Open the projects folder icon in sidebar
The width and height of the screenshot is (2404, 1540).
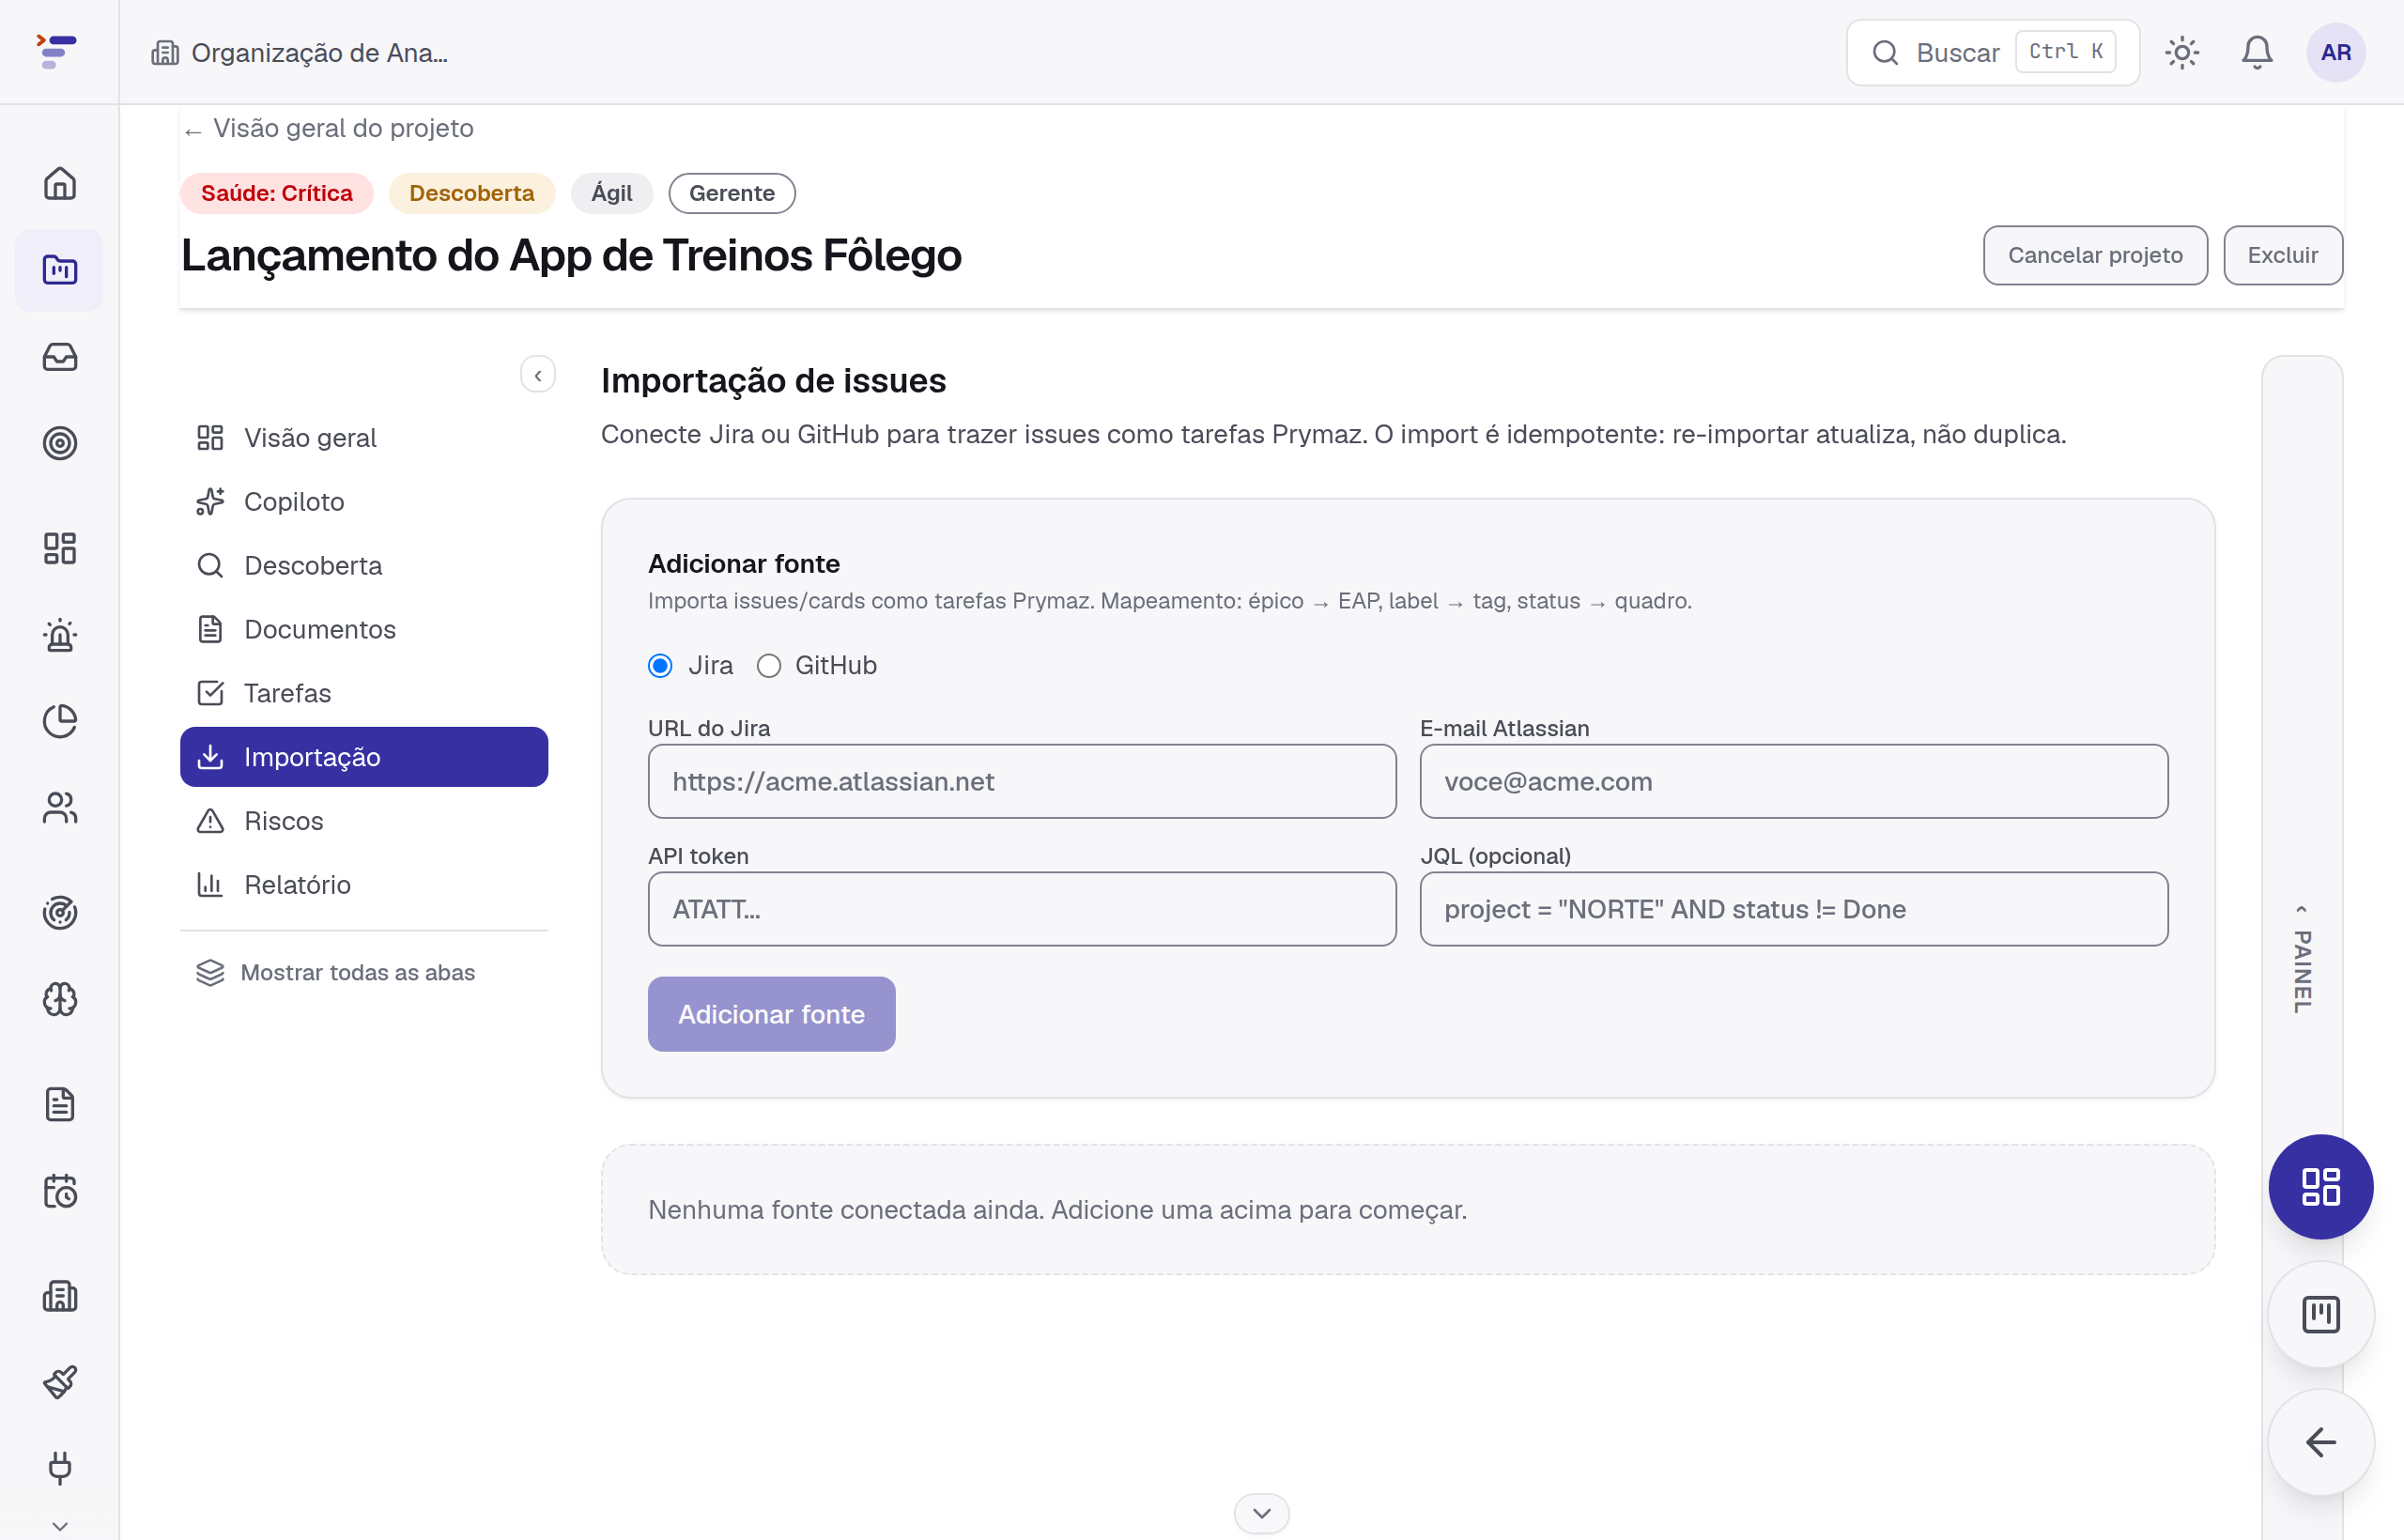pyautogui.click(x=60, y=270)
